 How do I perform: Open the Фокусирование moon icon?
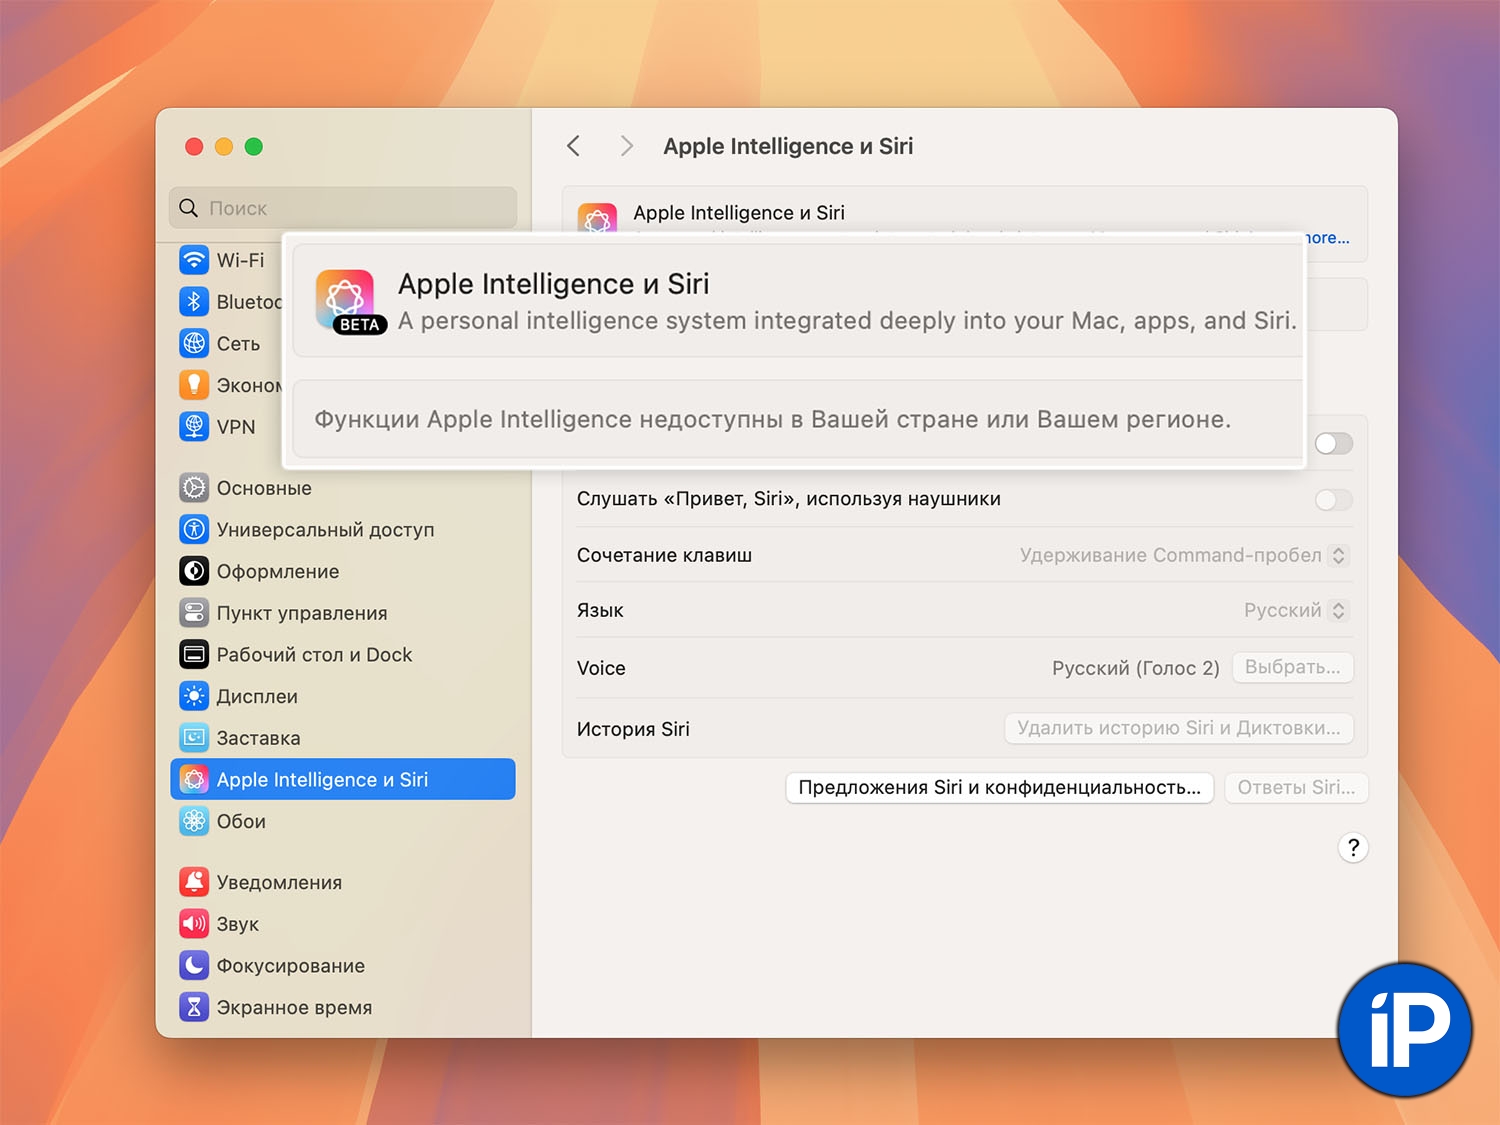(x=194, y=965)
